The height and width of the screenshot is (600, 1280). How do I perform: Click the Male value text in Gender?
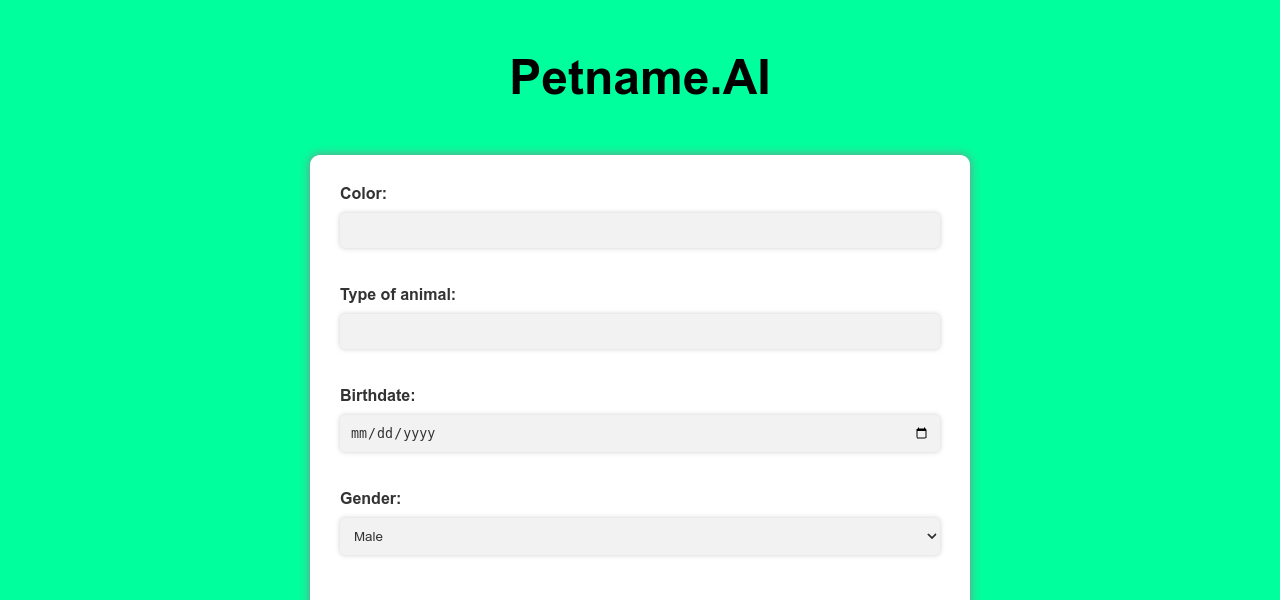click(x=368, y=537)
